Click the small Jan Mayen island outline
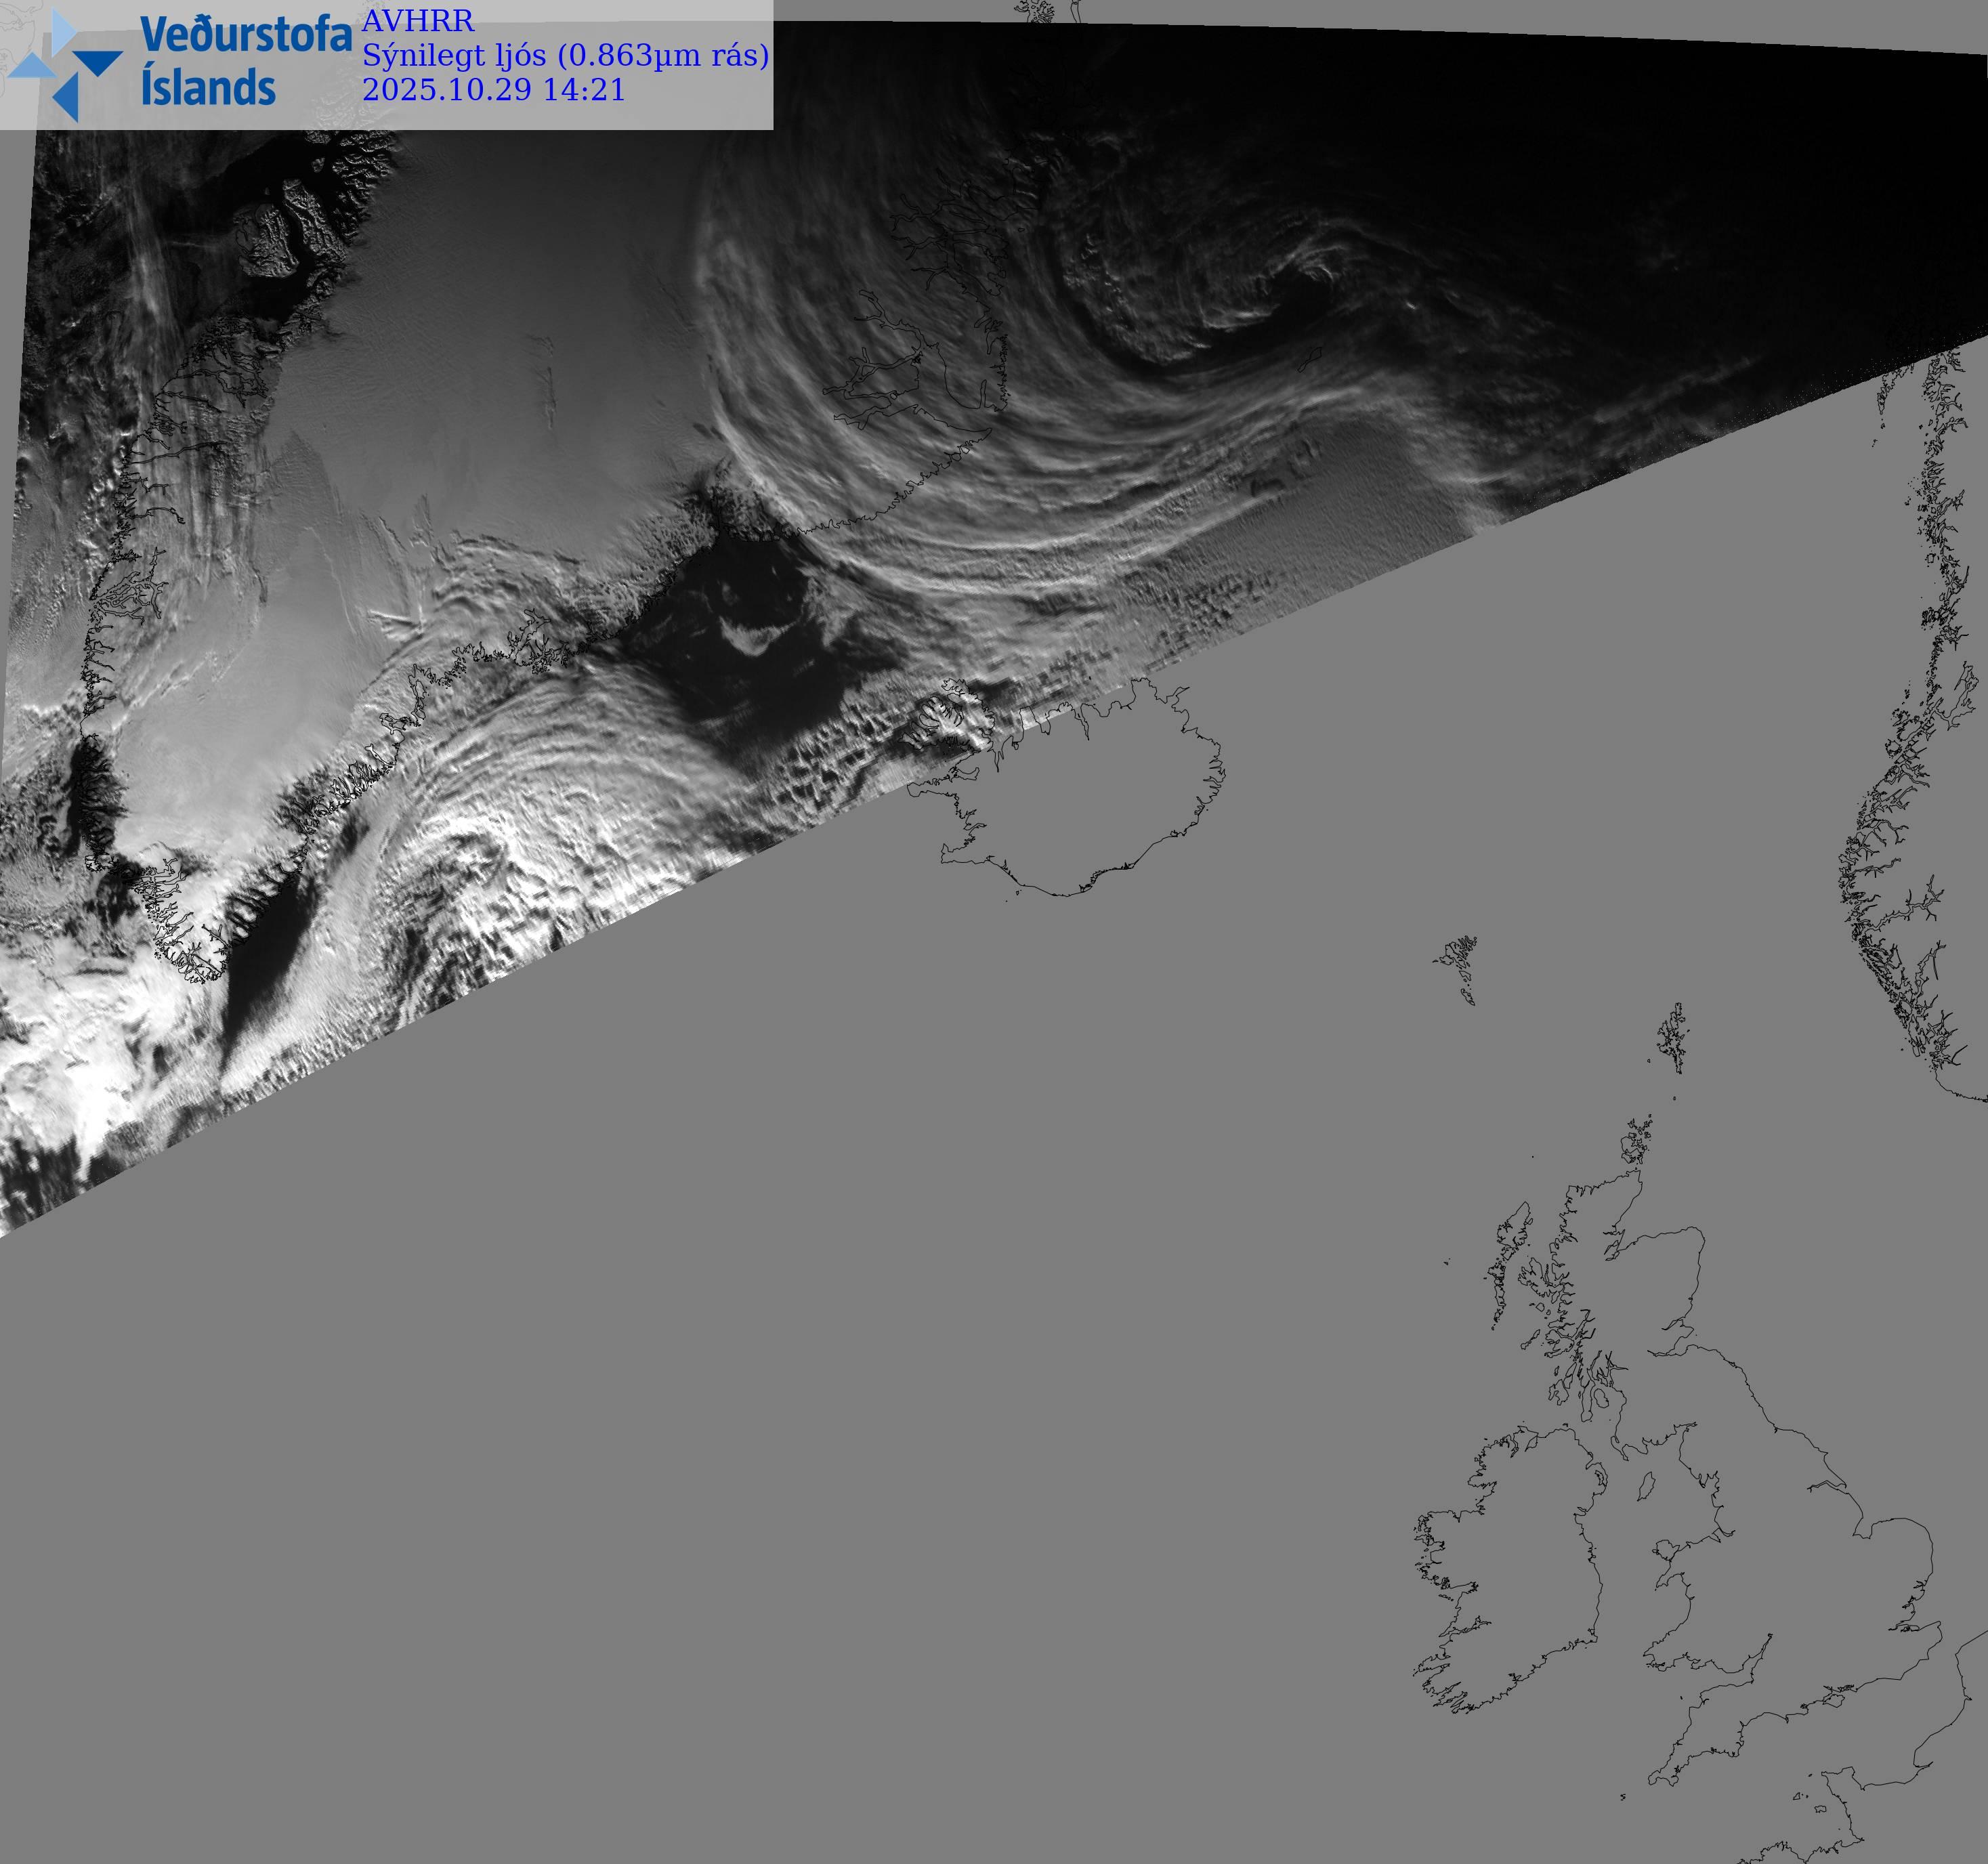This screenshot has width=1988, height=1864. tap(1310, 359)
